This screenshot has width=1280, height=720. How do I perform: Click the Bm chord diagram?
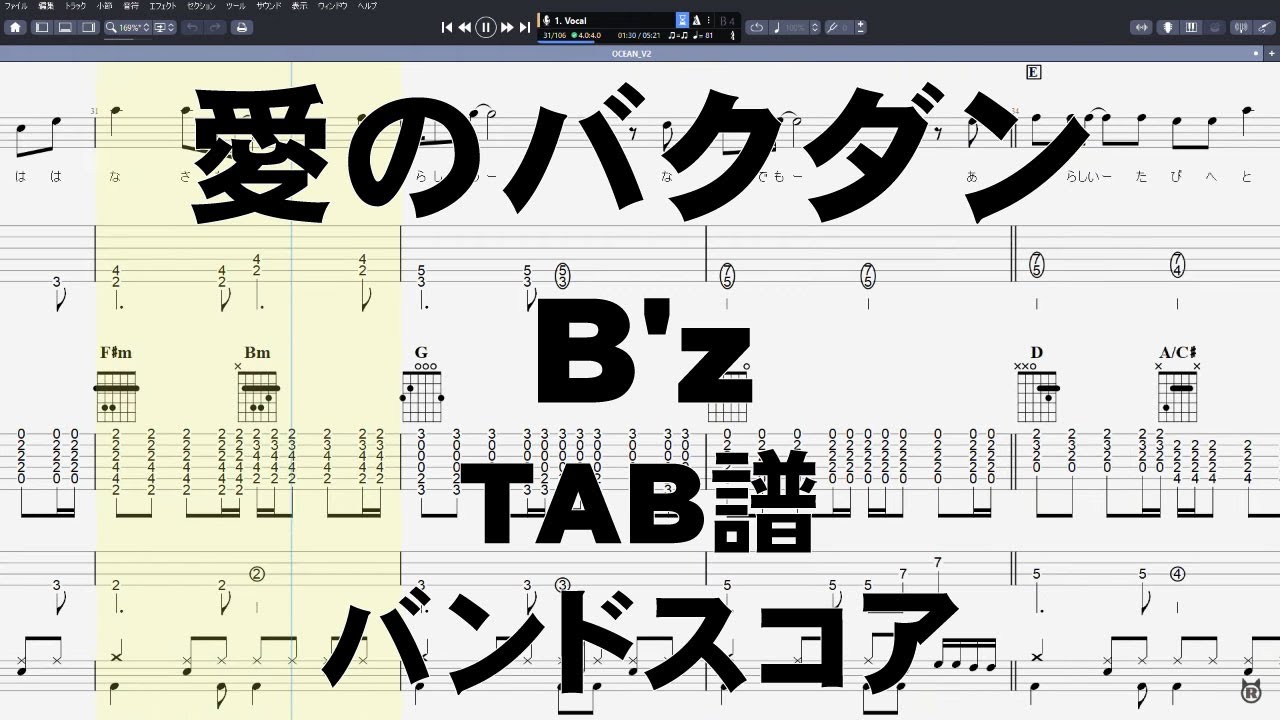(257, 391)
